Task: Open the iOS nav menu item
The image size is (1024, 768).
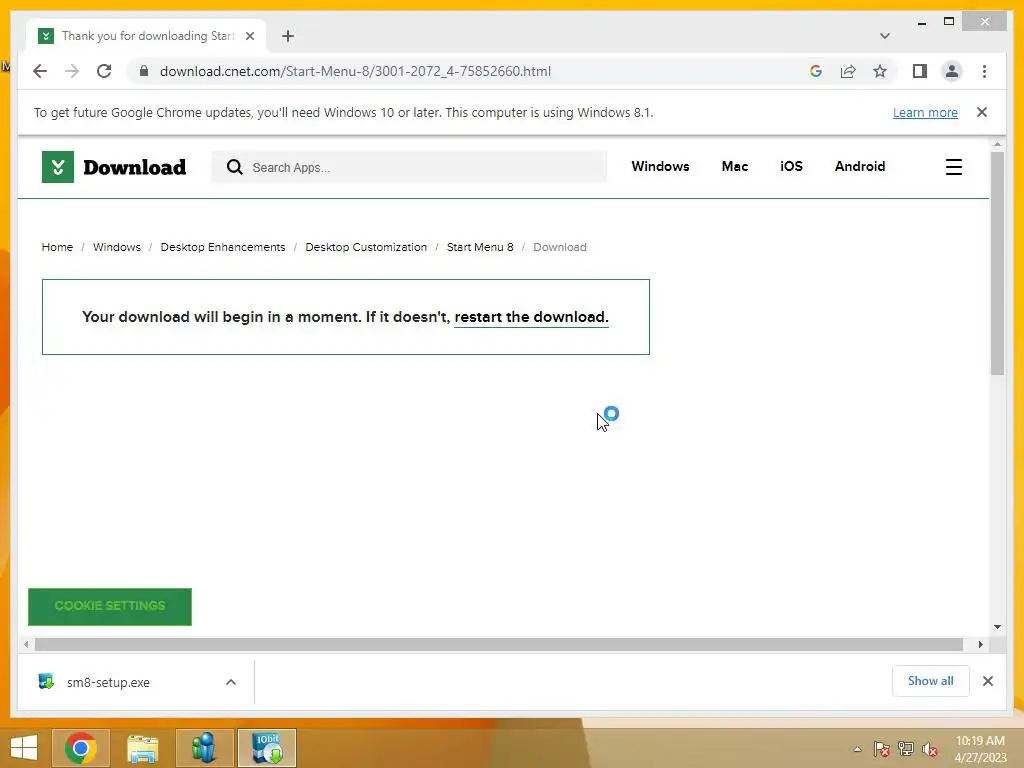Action: tap(791, 167)
